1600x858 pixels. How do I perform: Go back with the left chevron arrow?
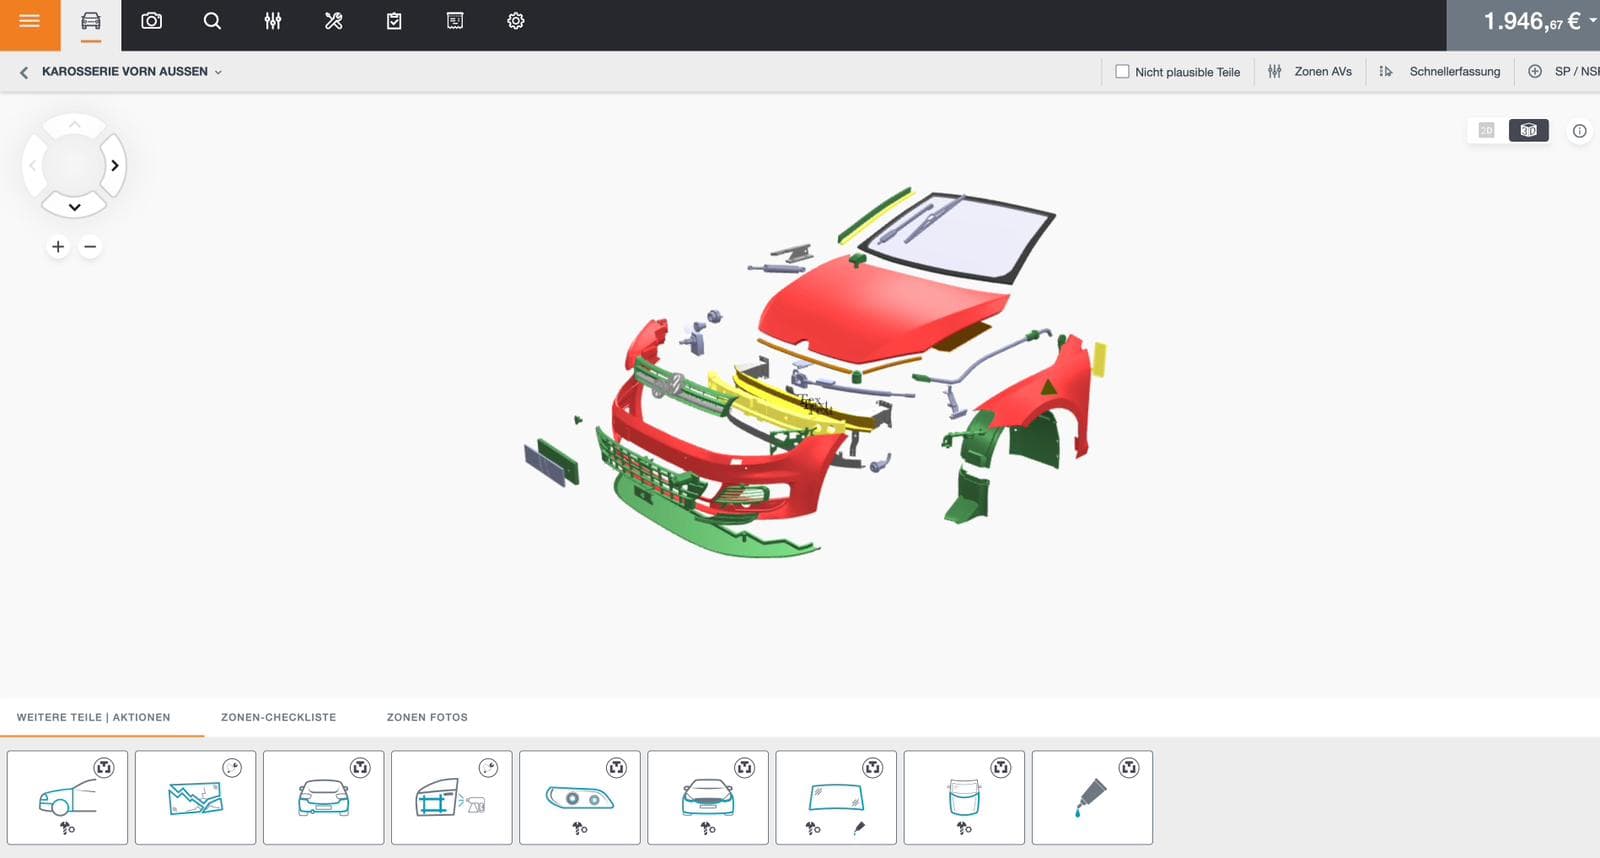click(x=24, y=72)
